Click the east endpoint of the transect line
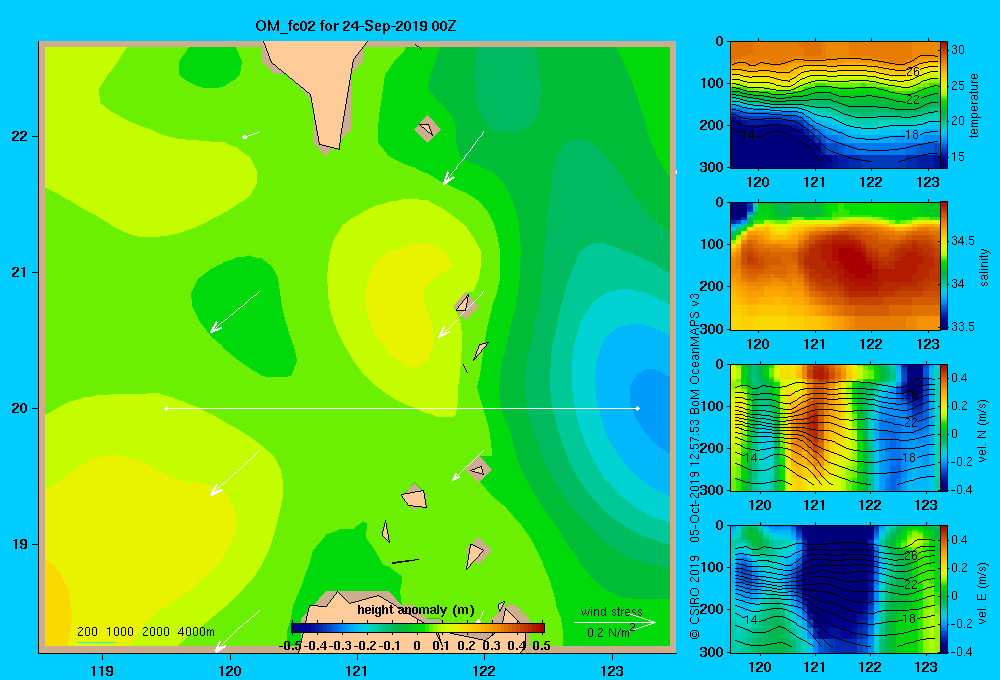This screenshot has height=680, width=1000. click(637, 408)
